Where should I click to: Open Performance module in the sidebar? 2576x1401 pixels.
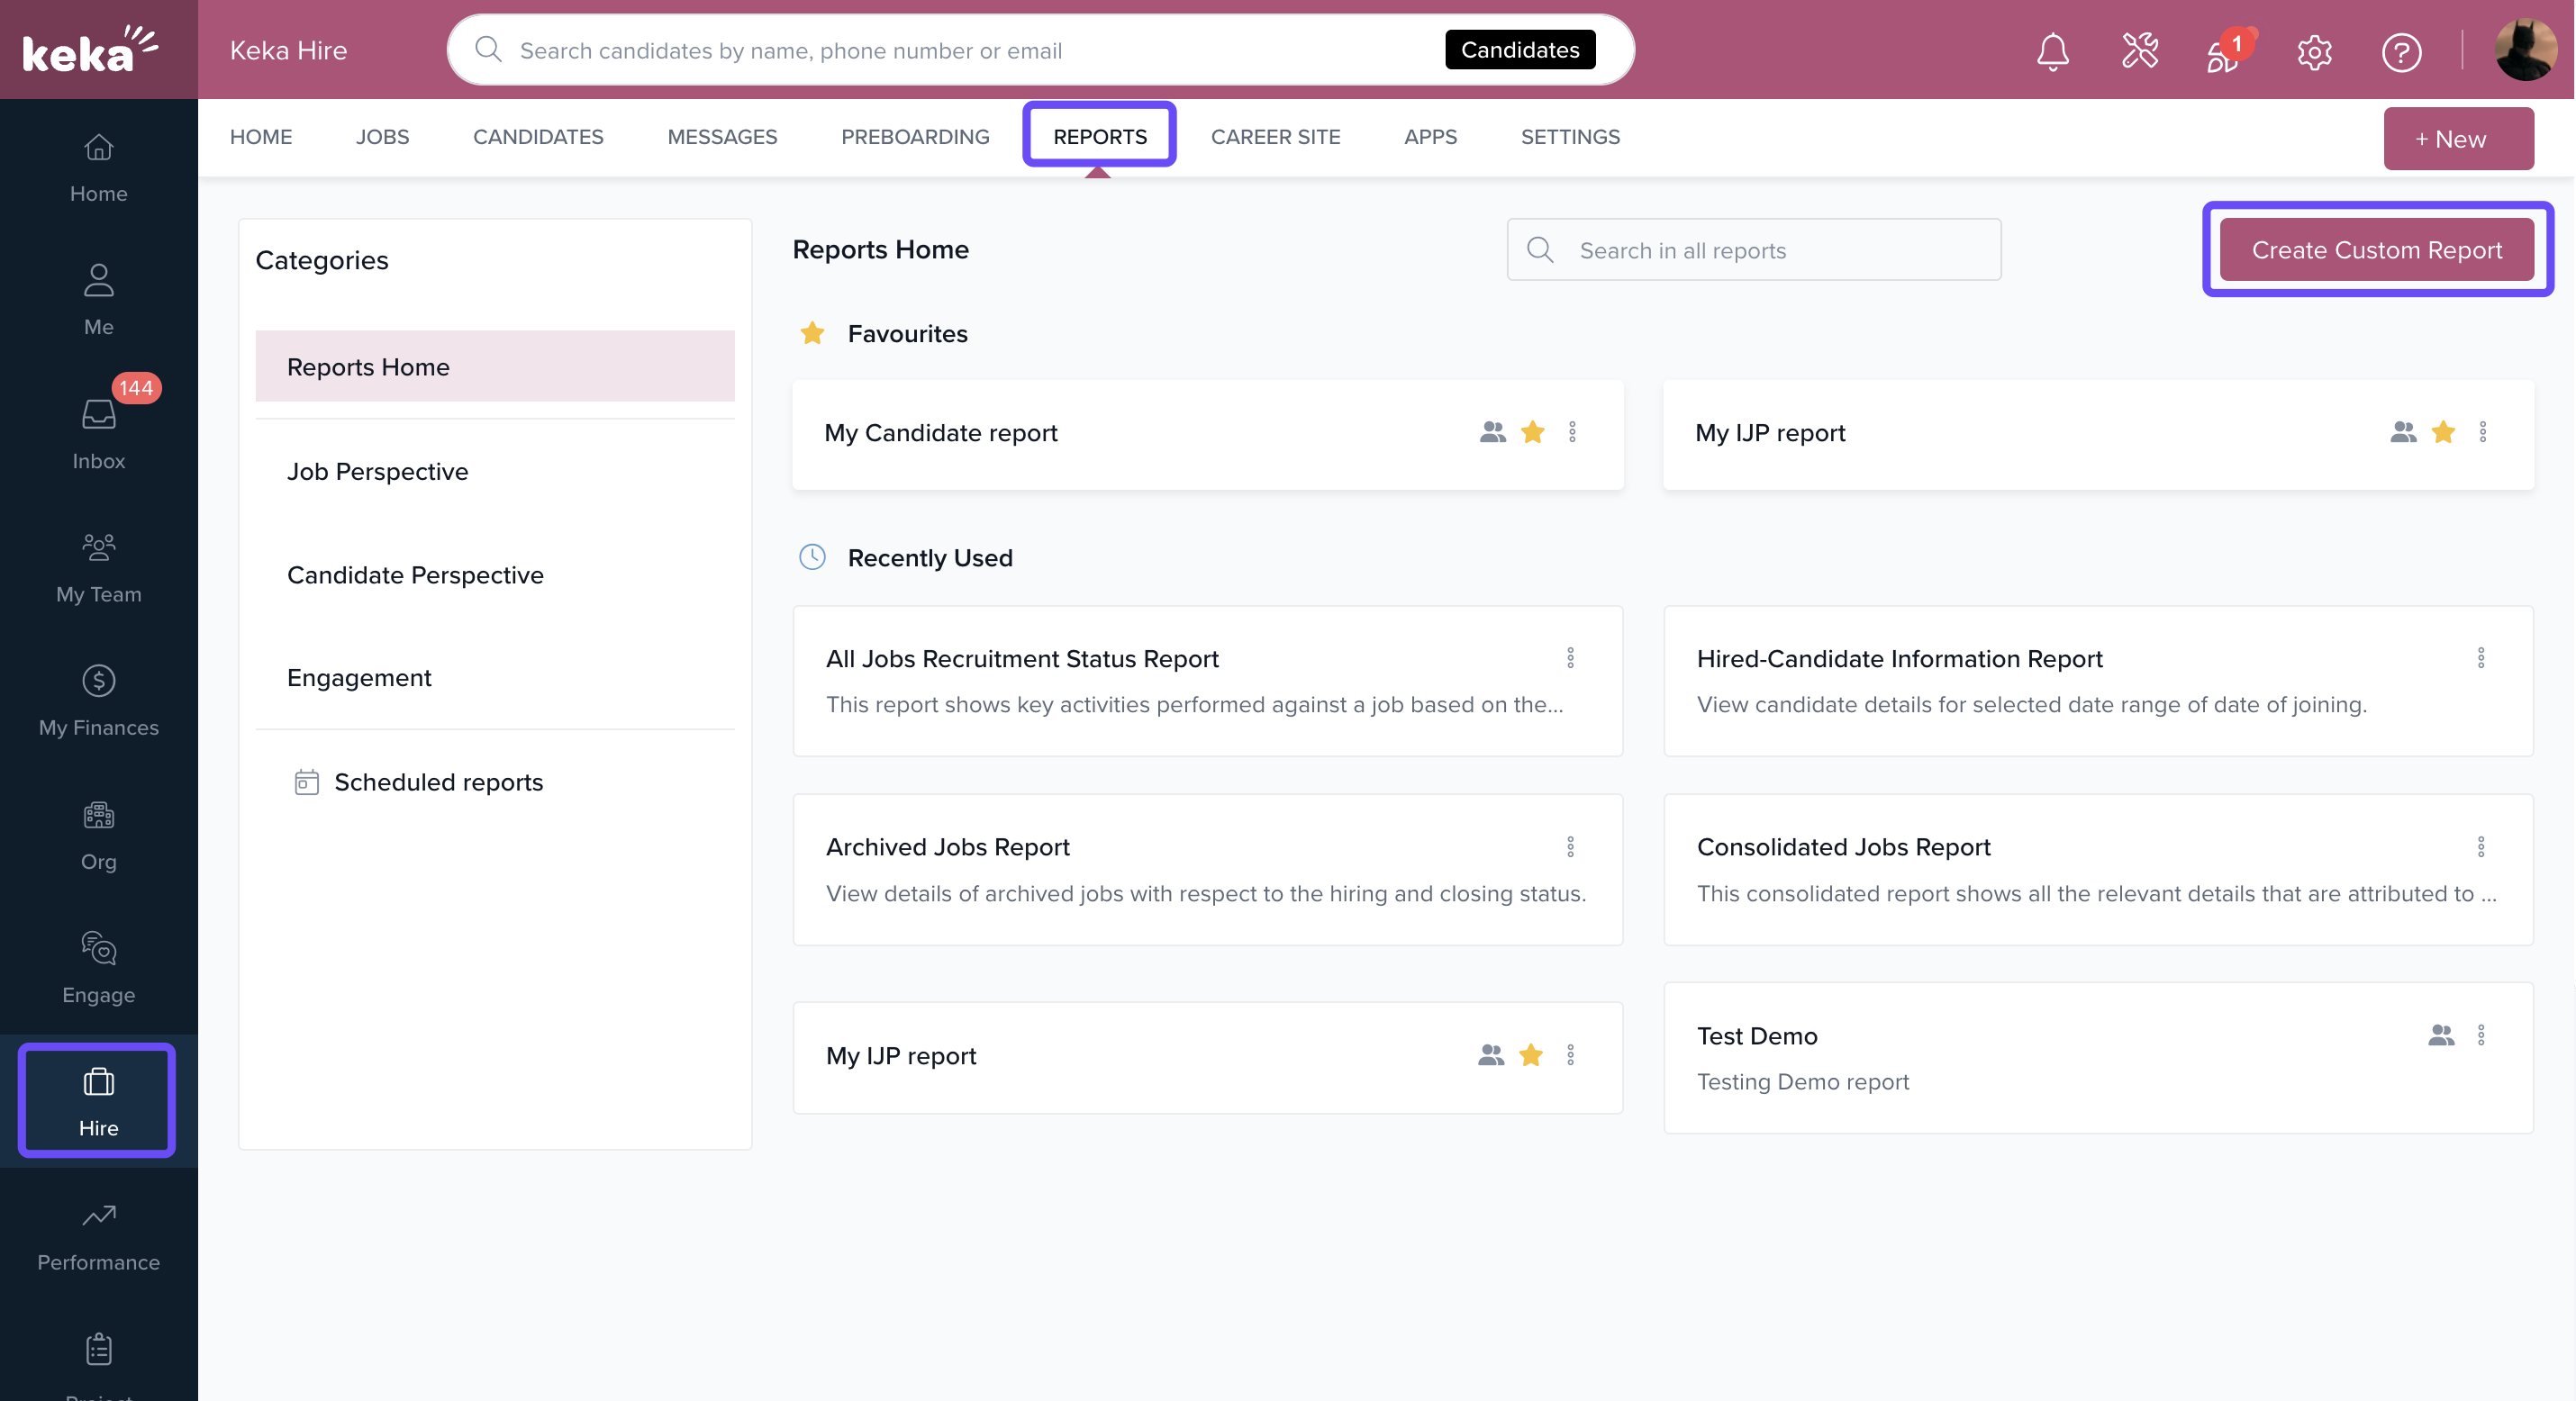(x=98, y=1235)
